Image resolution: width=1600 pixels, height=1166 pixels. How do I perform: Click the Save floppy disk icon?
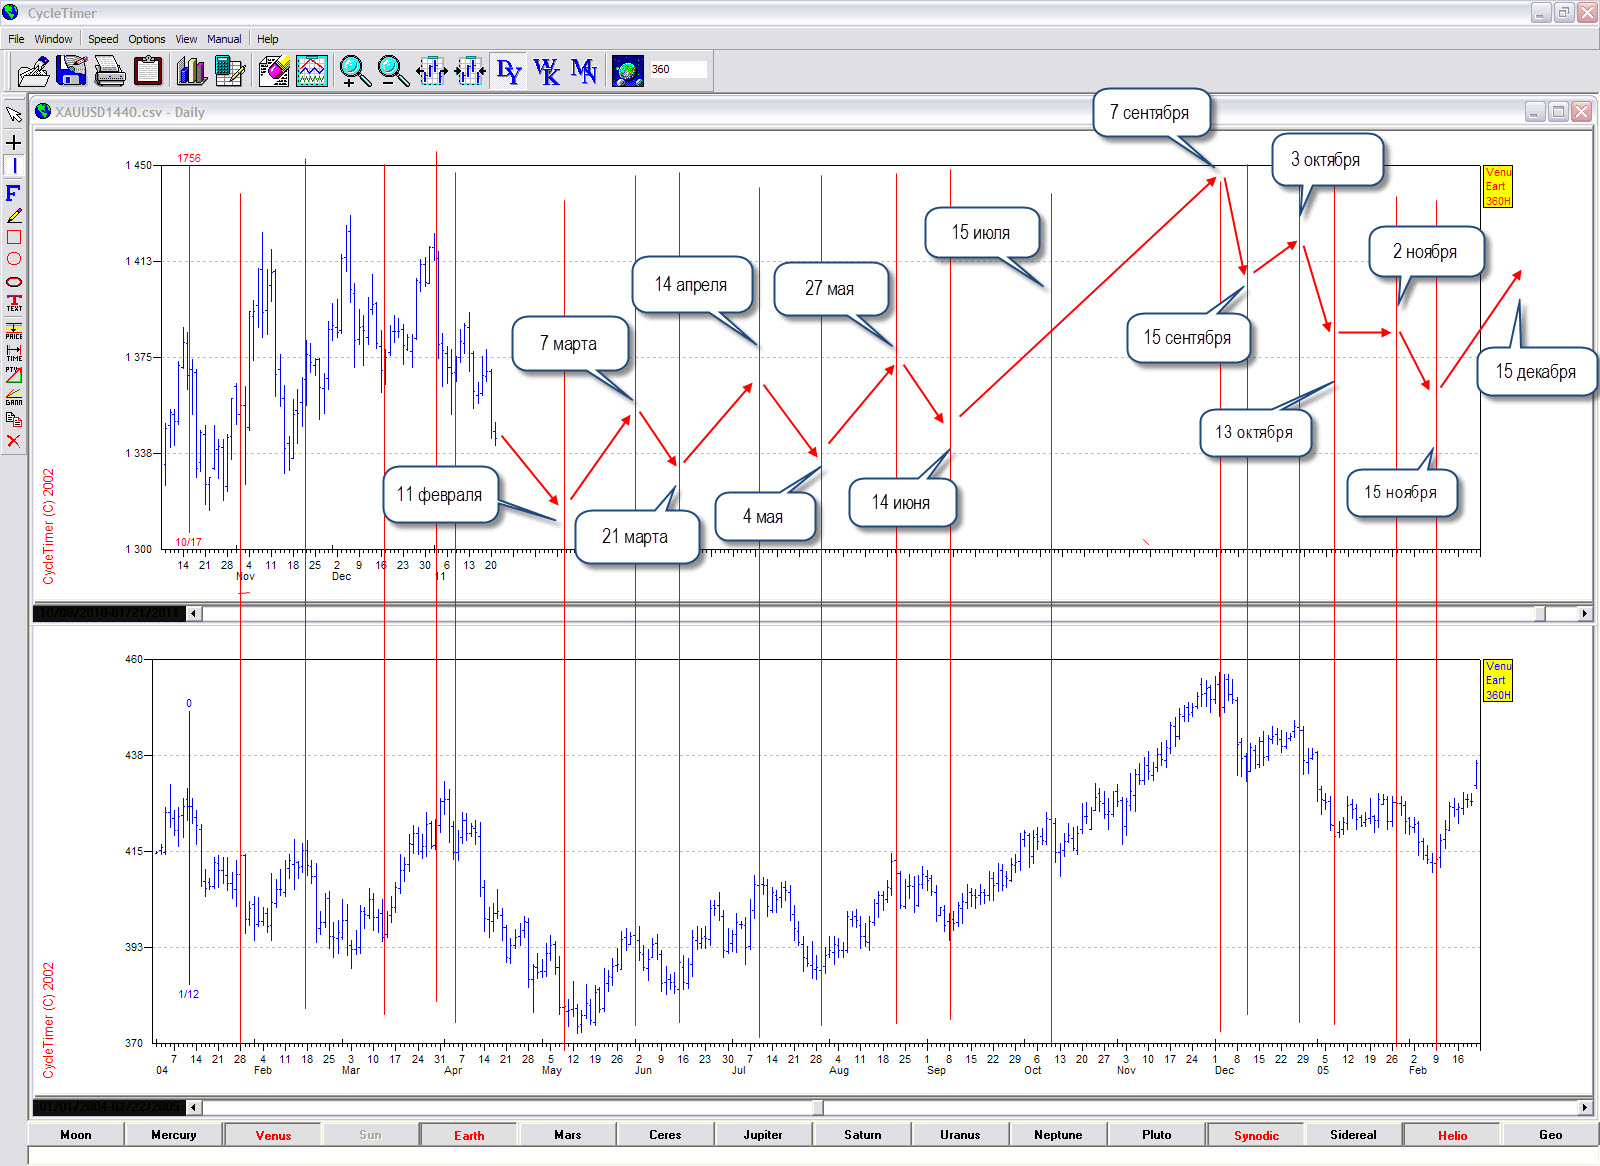(x=71, y=71)
